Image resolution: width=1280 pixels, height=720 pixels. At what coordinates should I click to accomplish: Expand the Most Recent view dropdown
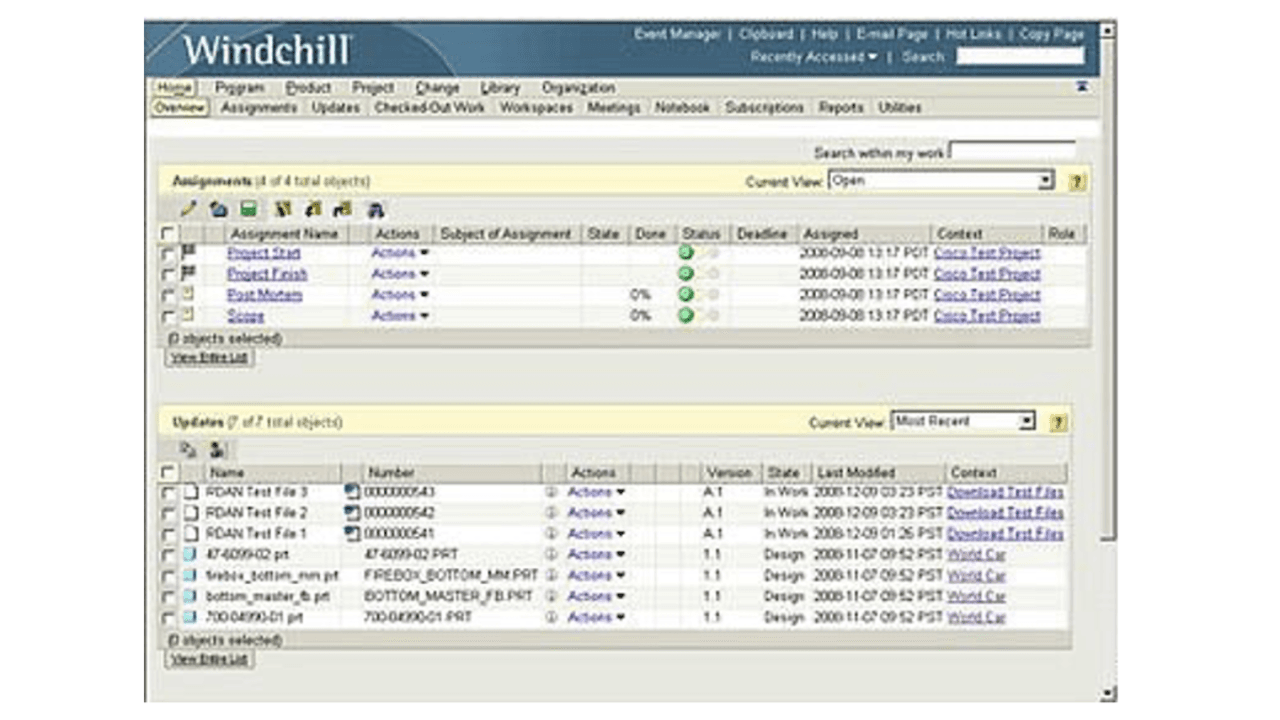click(963, 421)
